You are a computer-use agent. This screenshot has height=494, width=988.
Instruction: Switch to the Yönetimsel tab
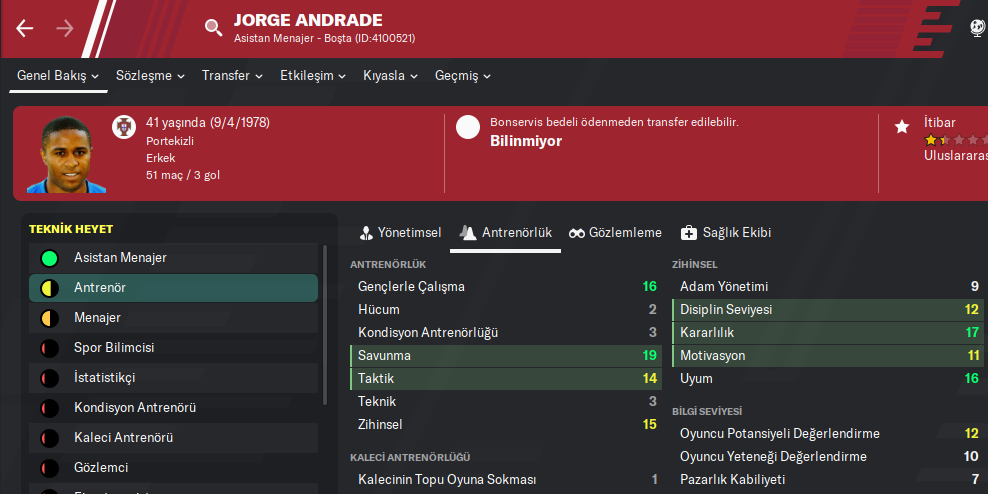[400, 233]
